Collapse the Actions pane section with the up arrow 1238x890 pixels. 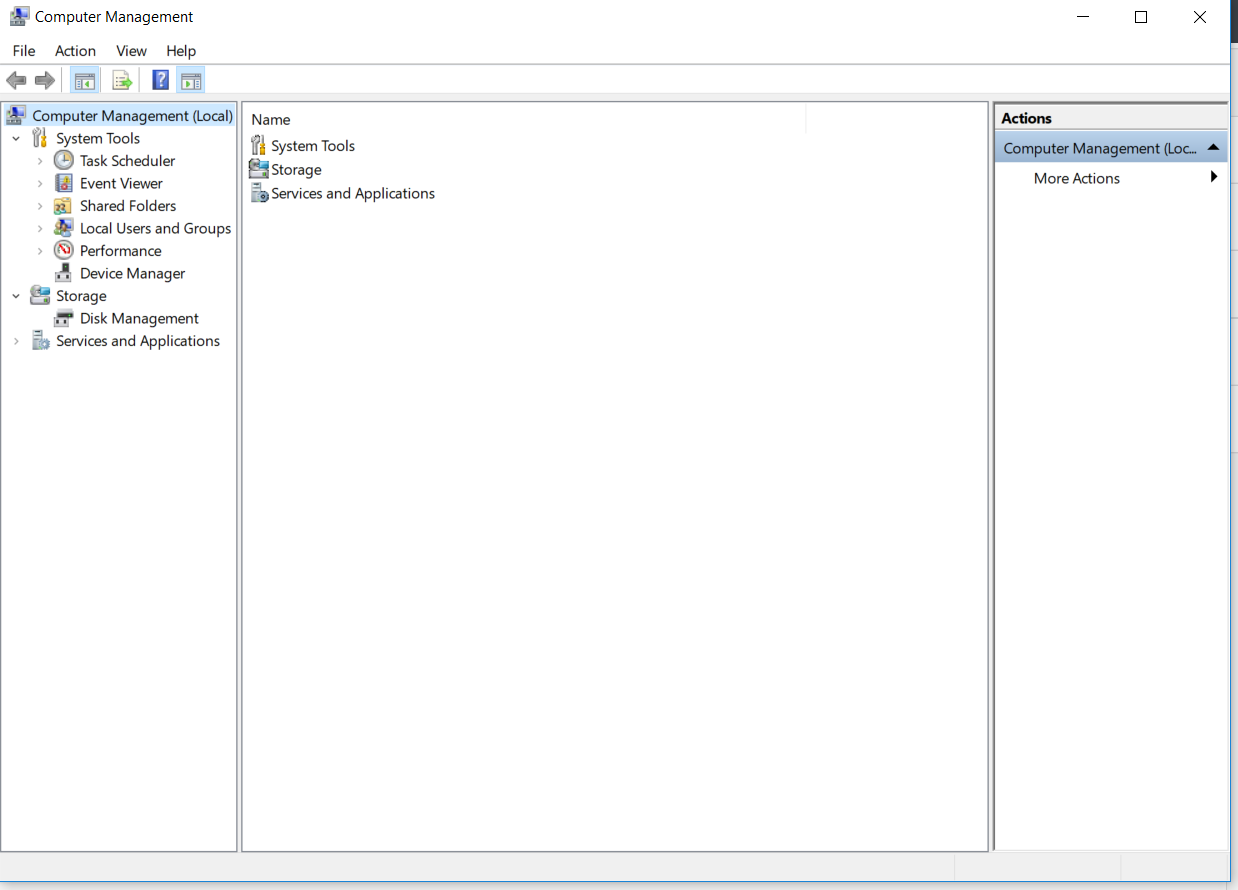[x=1213, y=148]
